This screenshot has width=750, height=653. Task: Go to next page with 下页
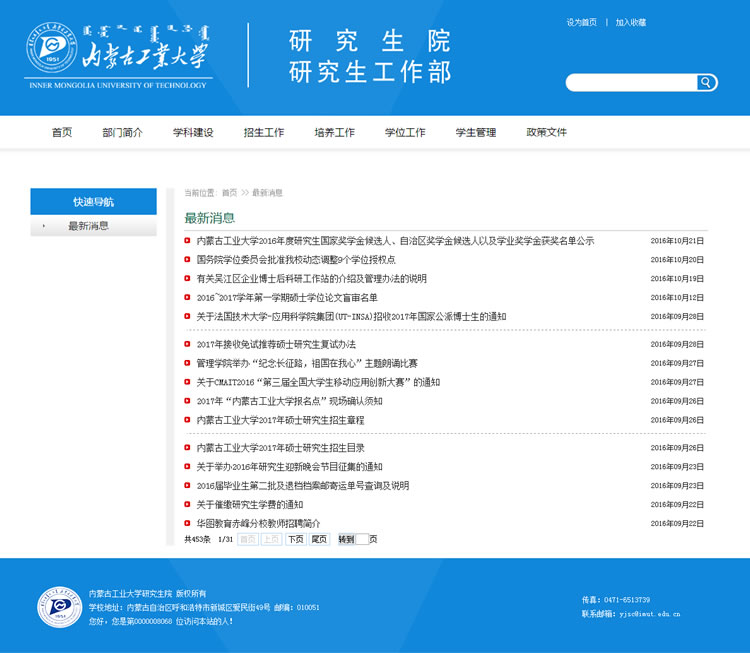(295, 539)
